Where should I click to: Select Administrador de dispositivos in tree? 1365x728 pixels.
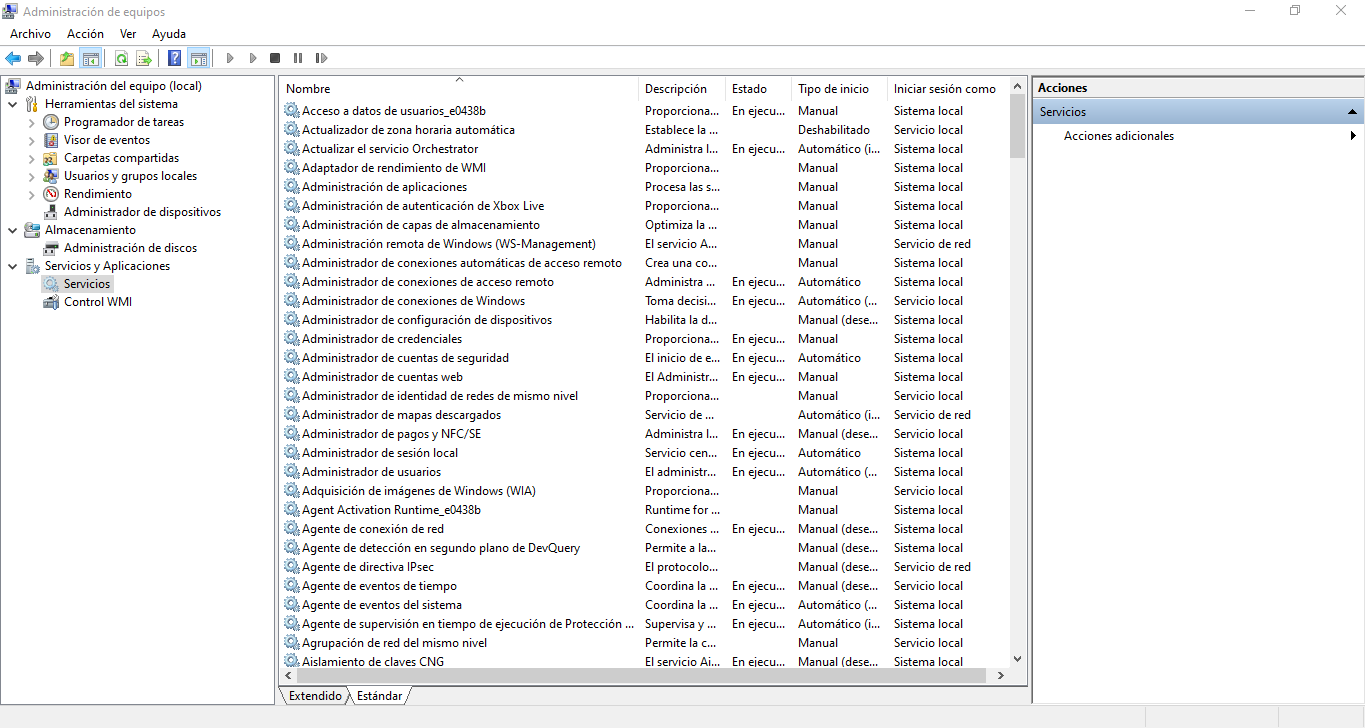tap(142, 212)
